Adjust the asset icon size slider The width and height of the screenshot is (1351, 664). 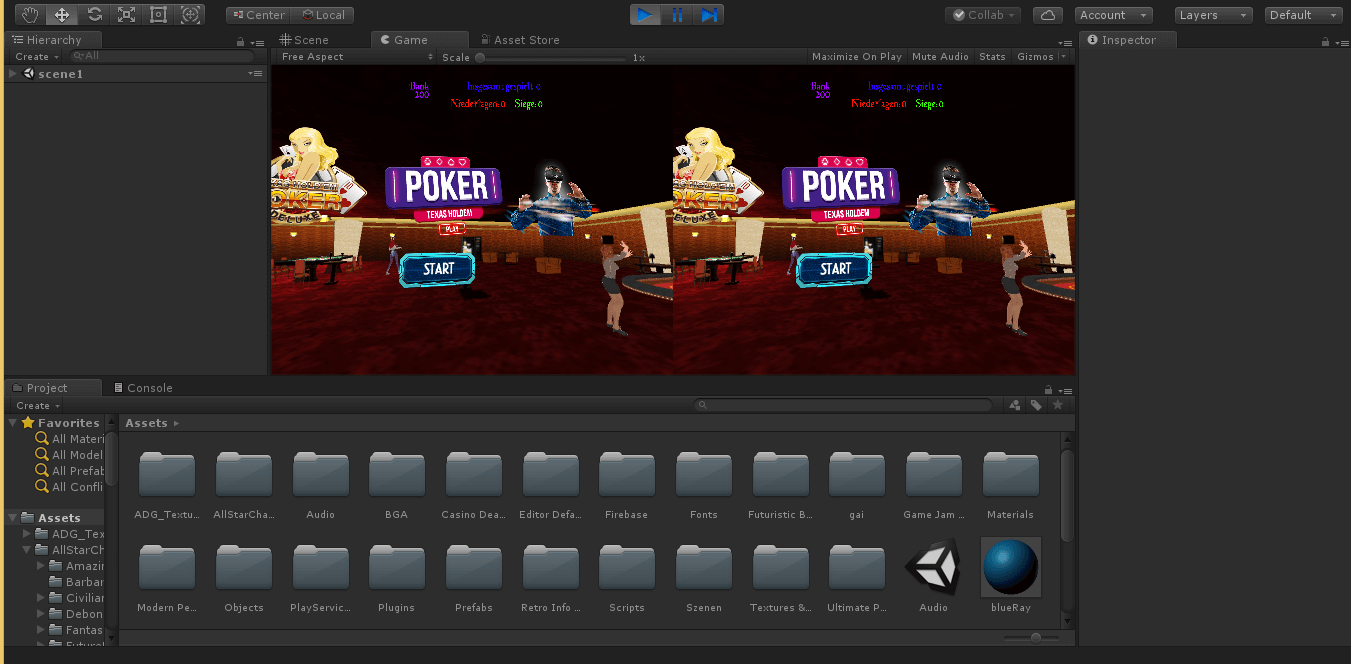[x=1036, y=637]
